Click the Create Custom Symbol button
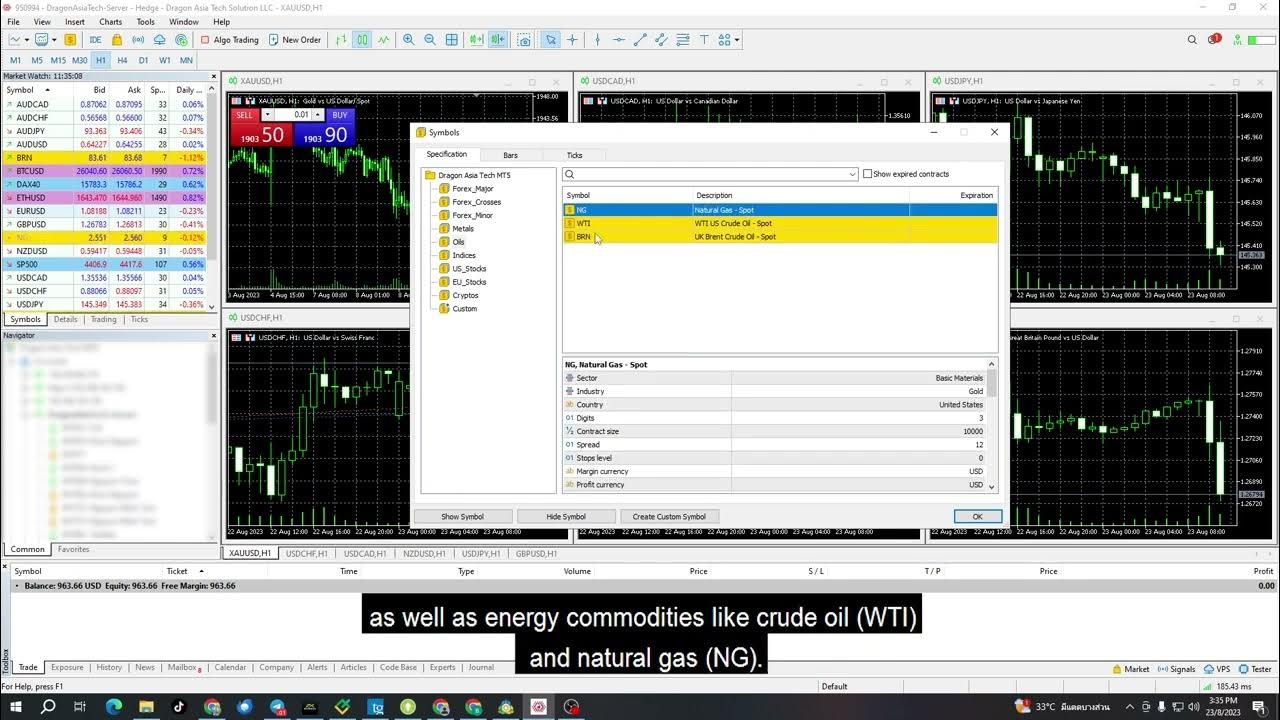Image resolution: width=1280 pixels, height=720 pixels. coord(669,517)
